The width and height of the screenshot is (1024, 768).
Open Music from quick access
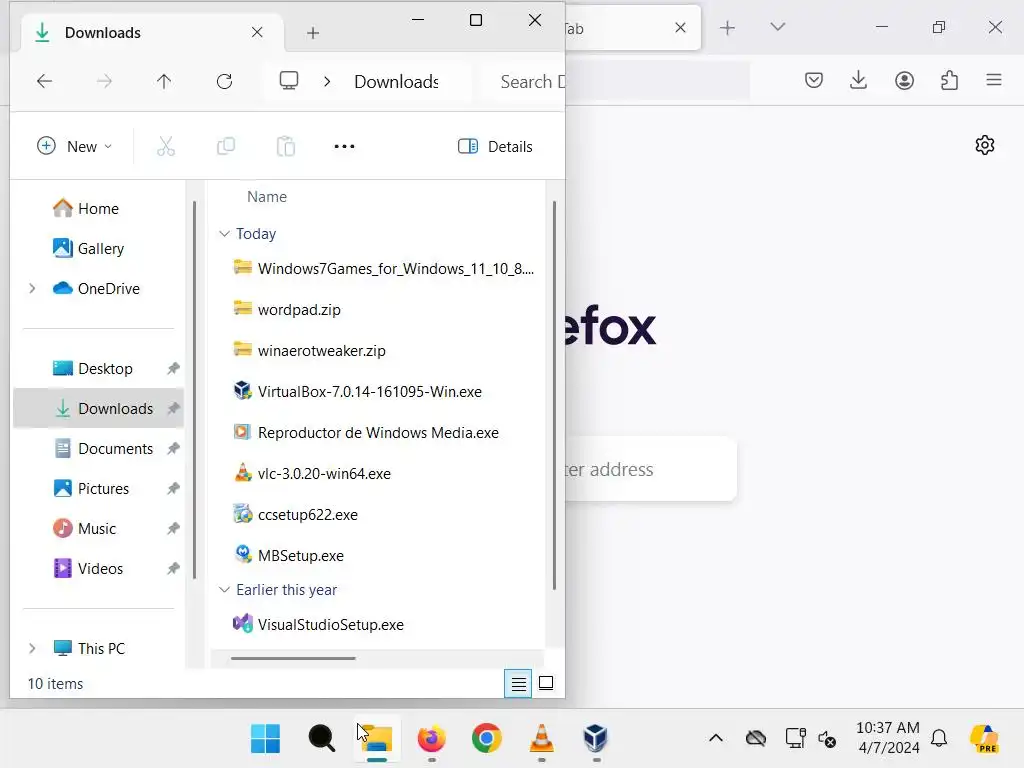click(84, 528)
